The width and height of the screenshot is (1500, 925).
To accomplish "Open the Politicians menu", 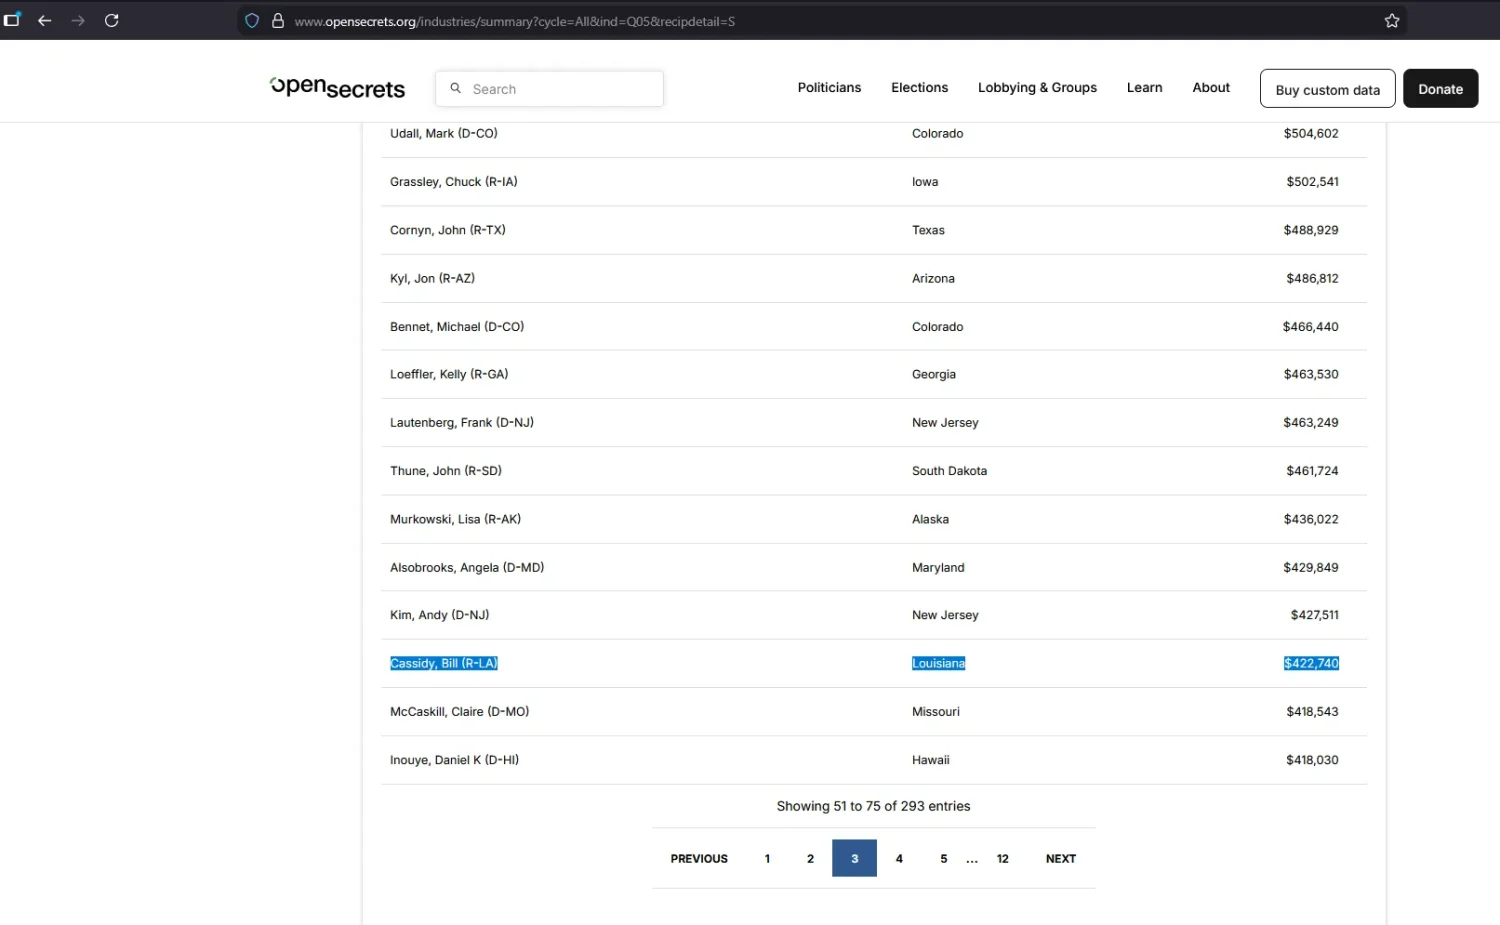I will [x=829, y=88].
